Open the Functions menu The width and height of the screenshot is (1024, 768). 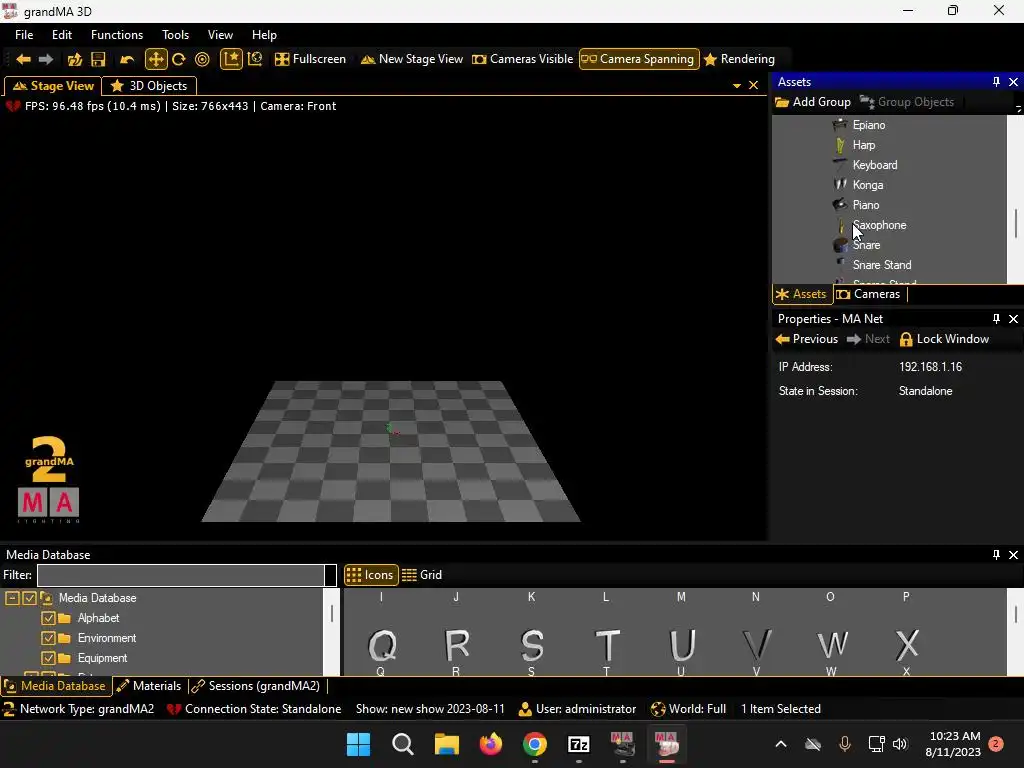[117, 35]
